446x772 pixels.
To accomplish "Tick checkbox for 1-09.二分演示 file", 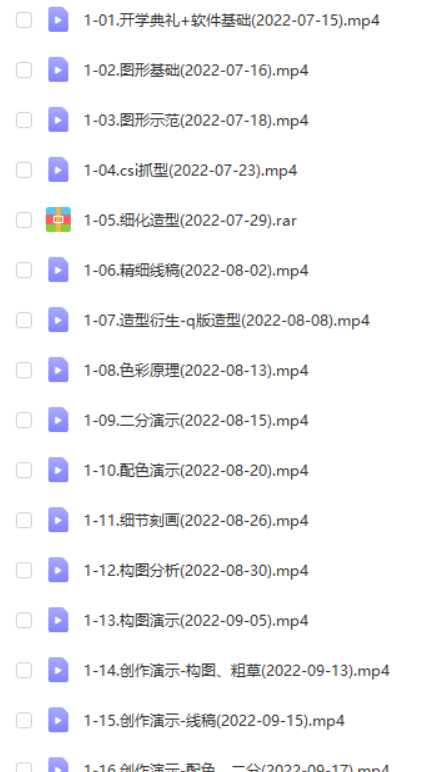I will 24,420.
